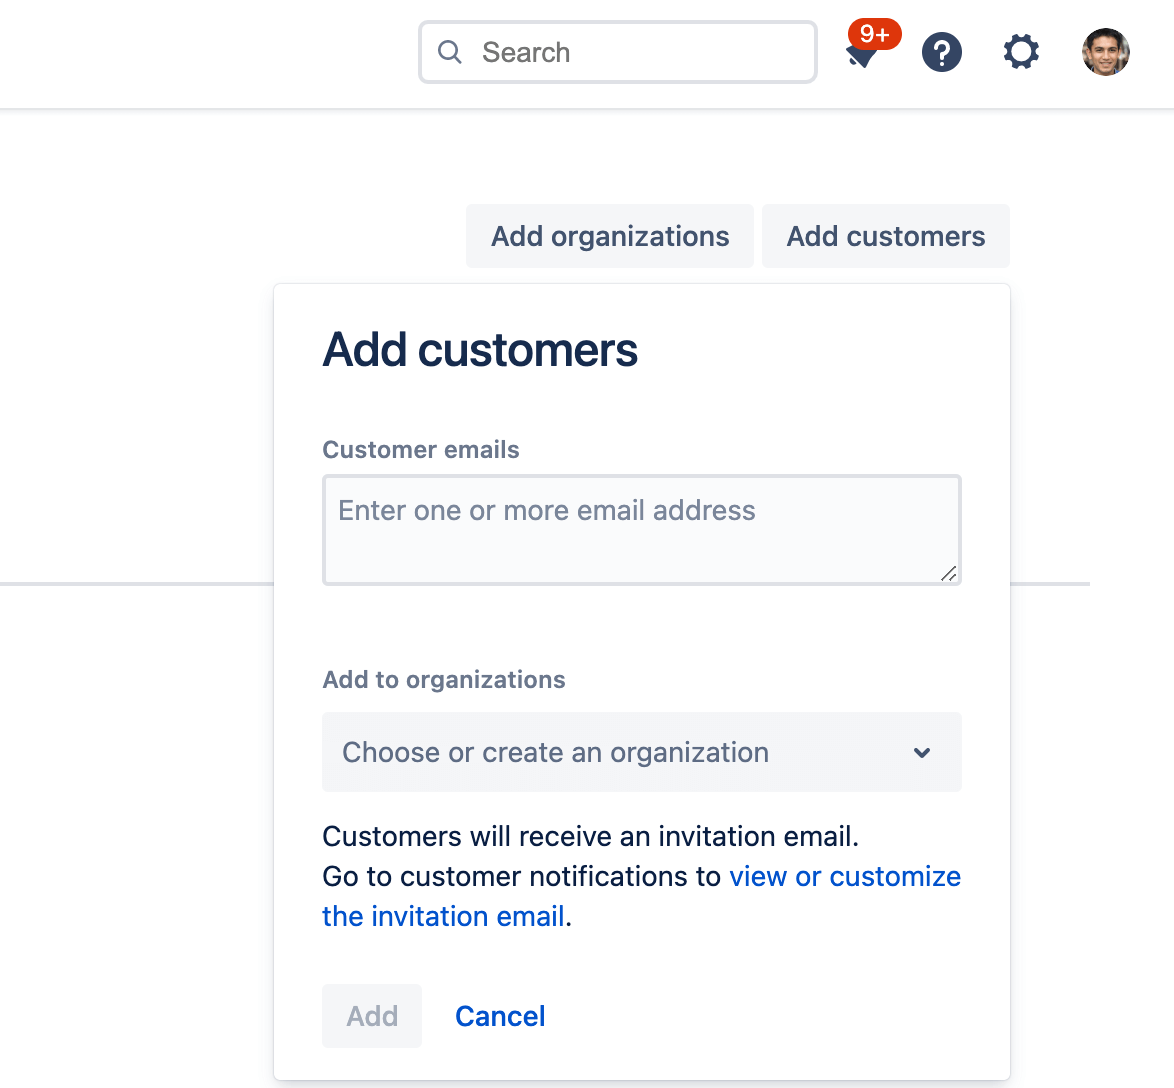Click inside the Customer emails box

[641, 530]
